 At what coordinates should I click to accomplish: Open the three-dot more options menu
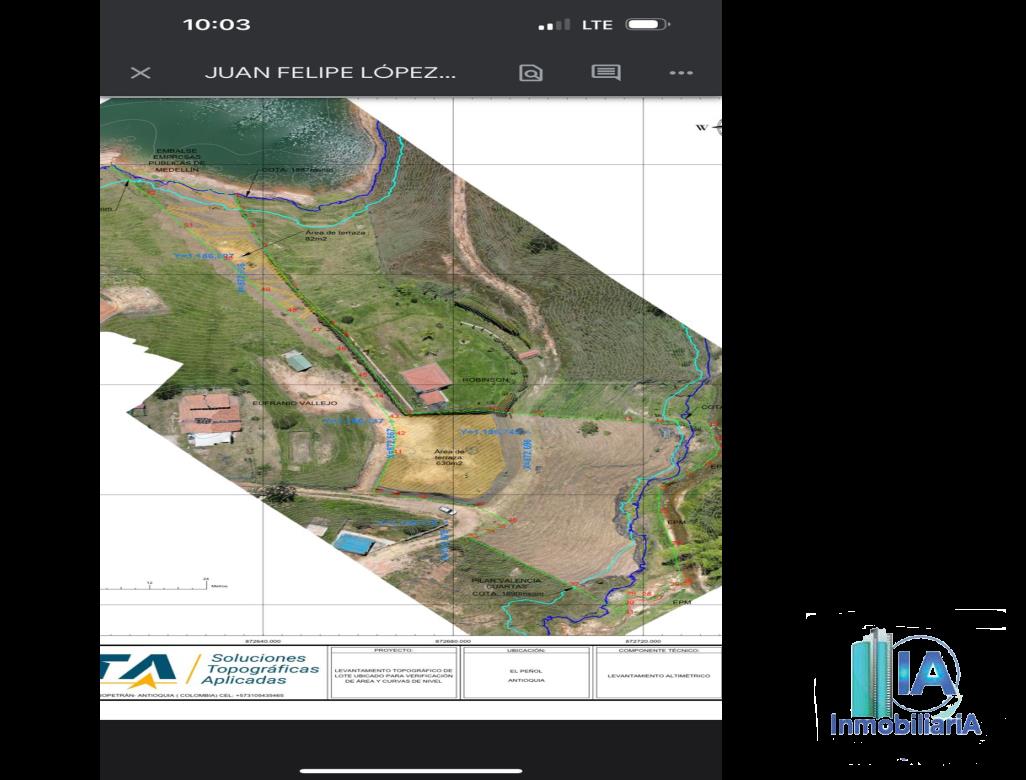pyautogui.click(x=681, y=73)
